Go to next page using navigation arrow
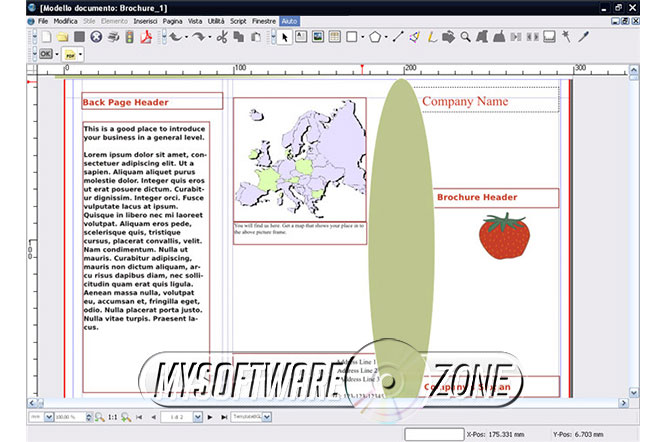 click(x=210, y=416)
